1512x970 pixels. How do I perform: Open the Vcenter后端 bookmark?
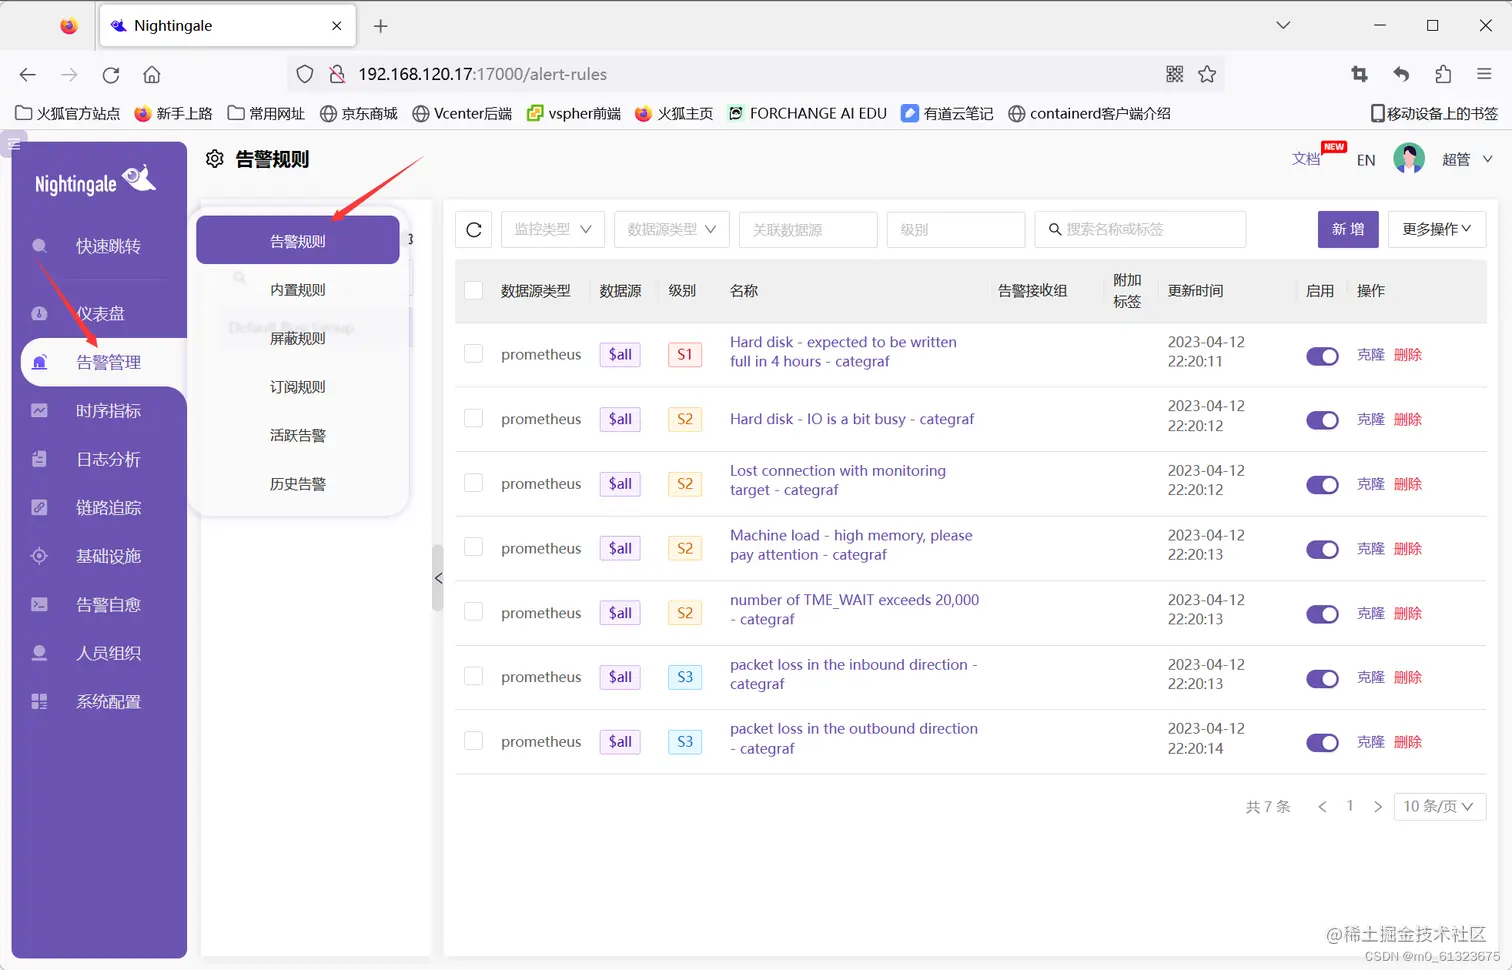[x=462, y=114]
